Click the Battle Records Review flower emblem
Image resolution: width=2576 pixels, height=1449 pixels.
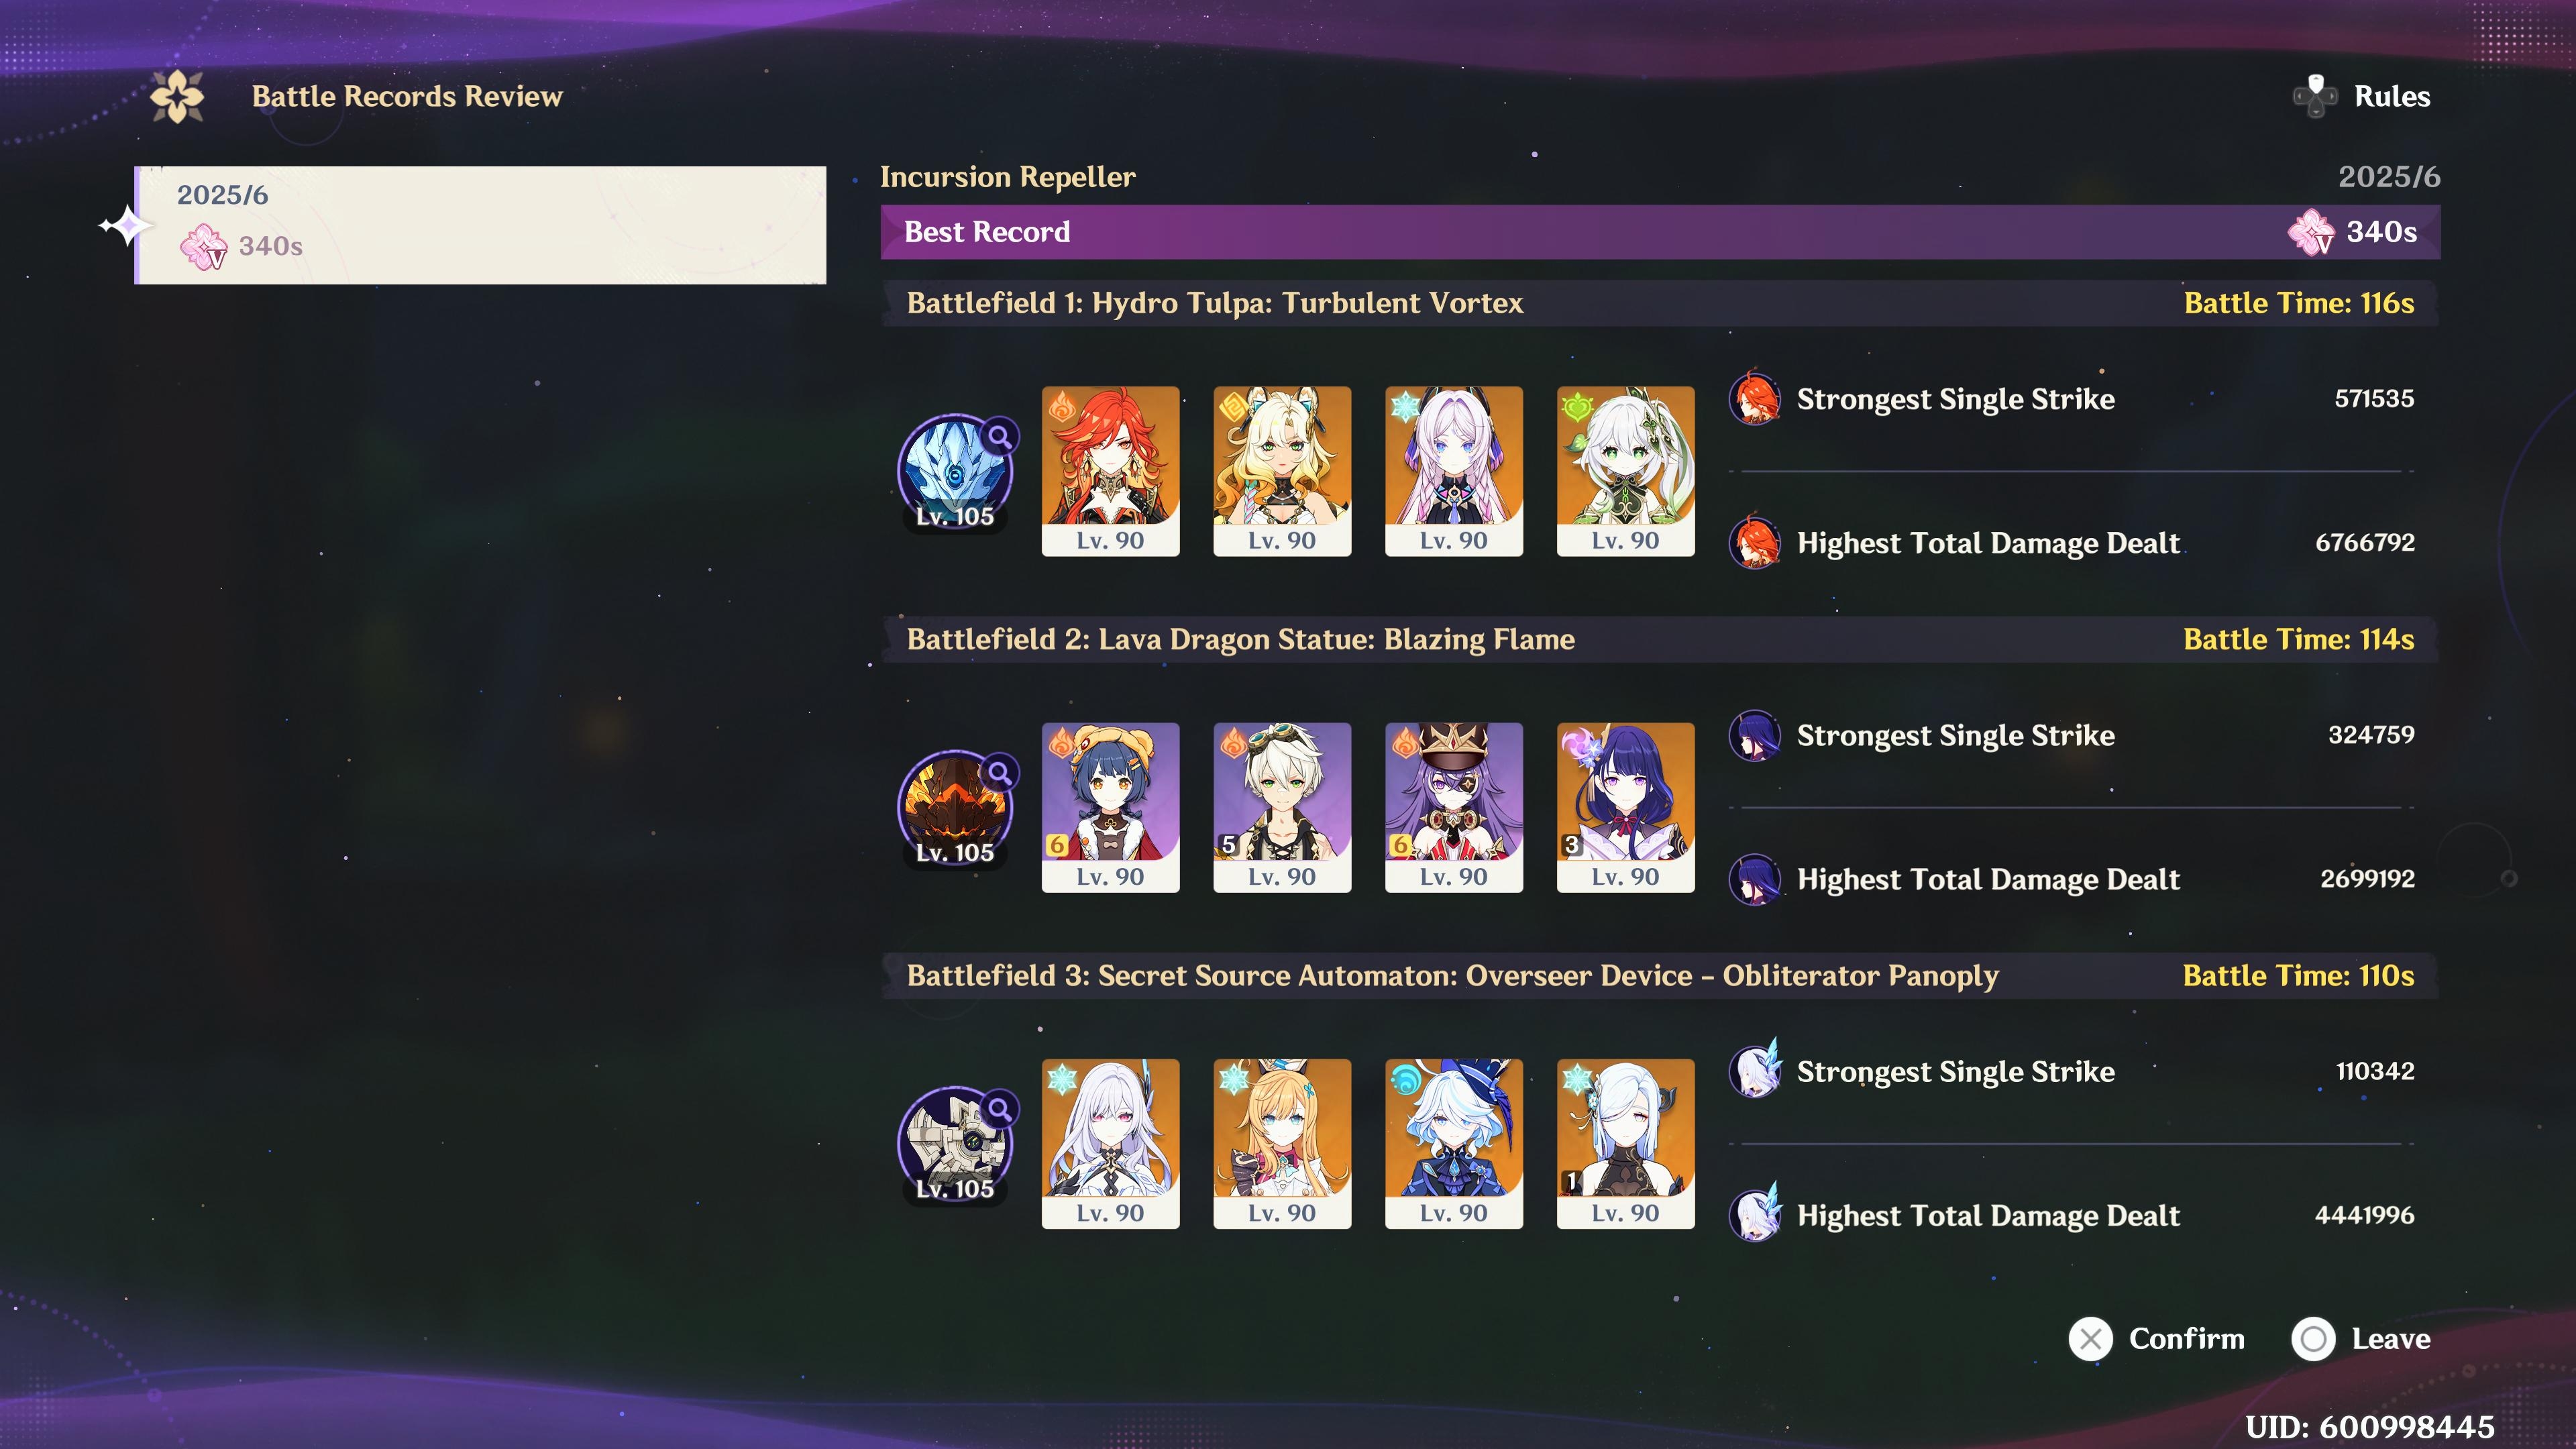177,96
